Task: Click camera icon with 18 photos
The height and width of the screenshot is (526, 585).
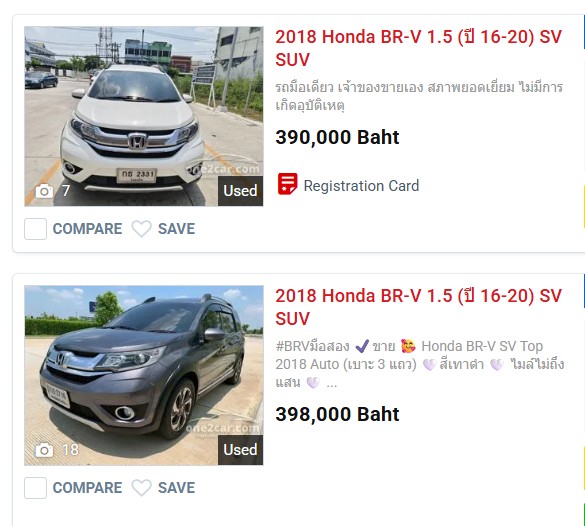Action: pyautogui.click(x=44, y=450)
